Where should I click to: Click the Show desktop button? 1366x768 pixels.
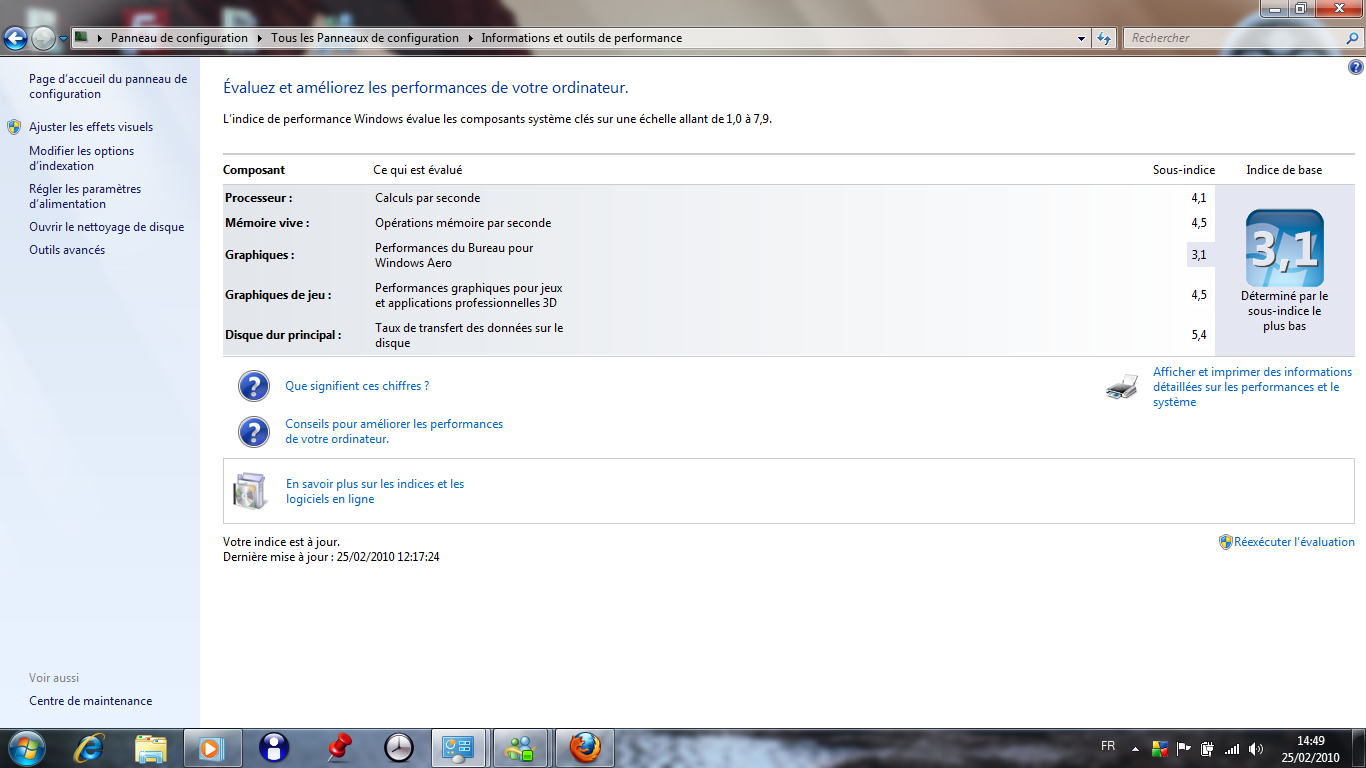(x=1359, y=749)
